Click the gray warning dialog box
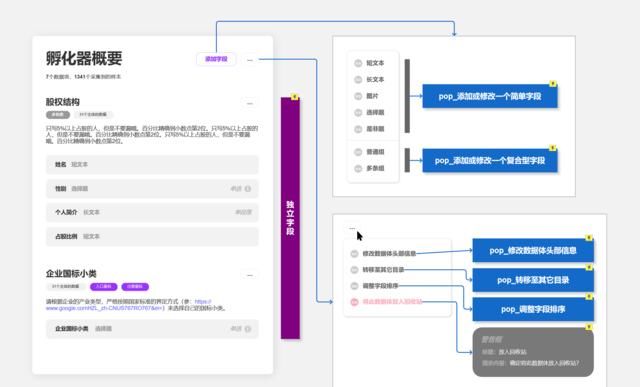640x387 pixels. coord(533,352)
